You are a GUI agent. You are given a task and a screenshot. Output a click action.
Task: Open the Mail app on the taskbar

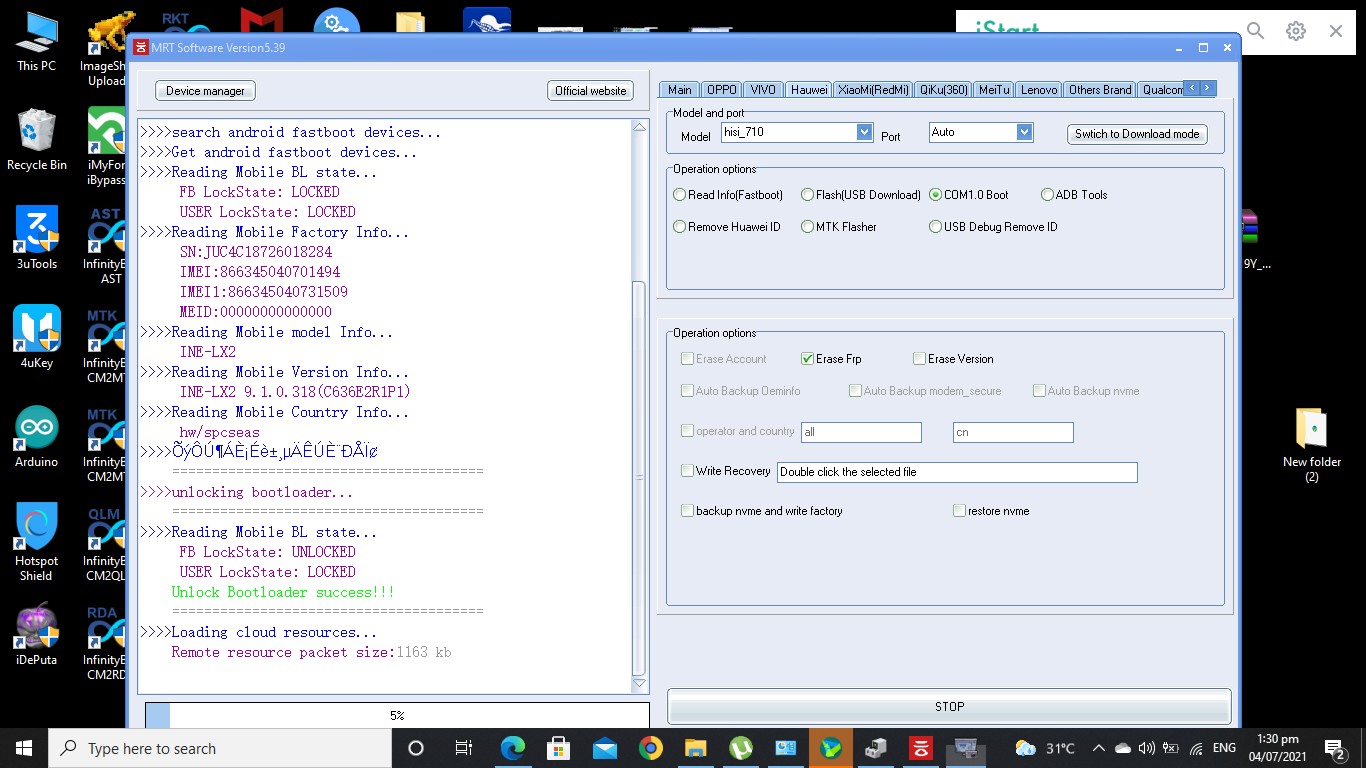tap(605, 748)
